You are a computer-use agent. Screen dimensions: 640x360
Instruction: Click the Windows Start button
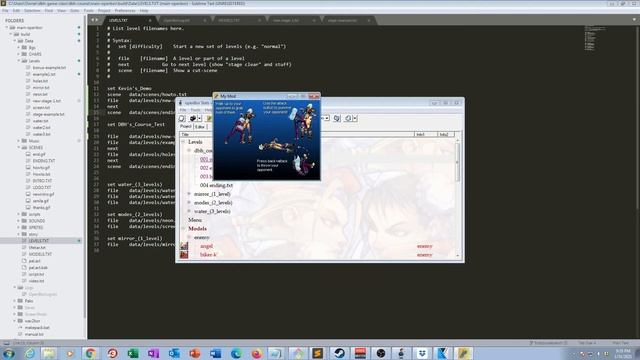click(9, 353)
